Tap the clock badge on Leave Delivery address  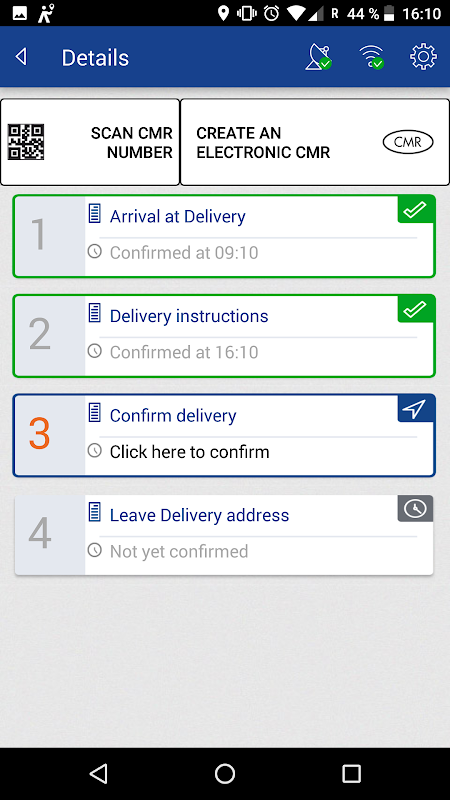[415, 509]
